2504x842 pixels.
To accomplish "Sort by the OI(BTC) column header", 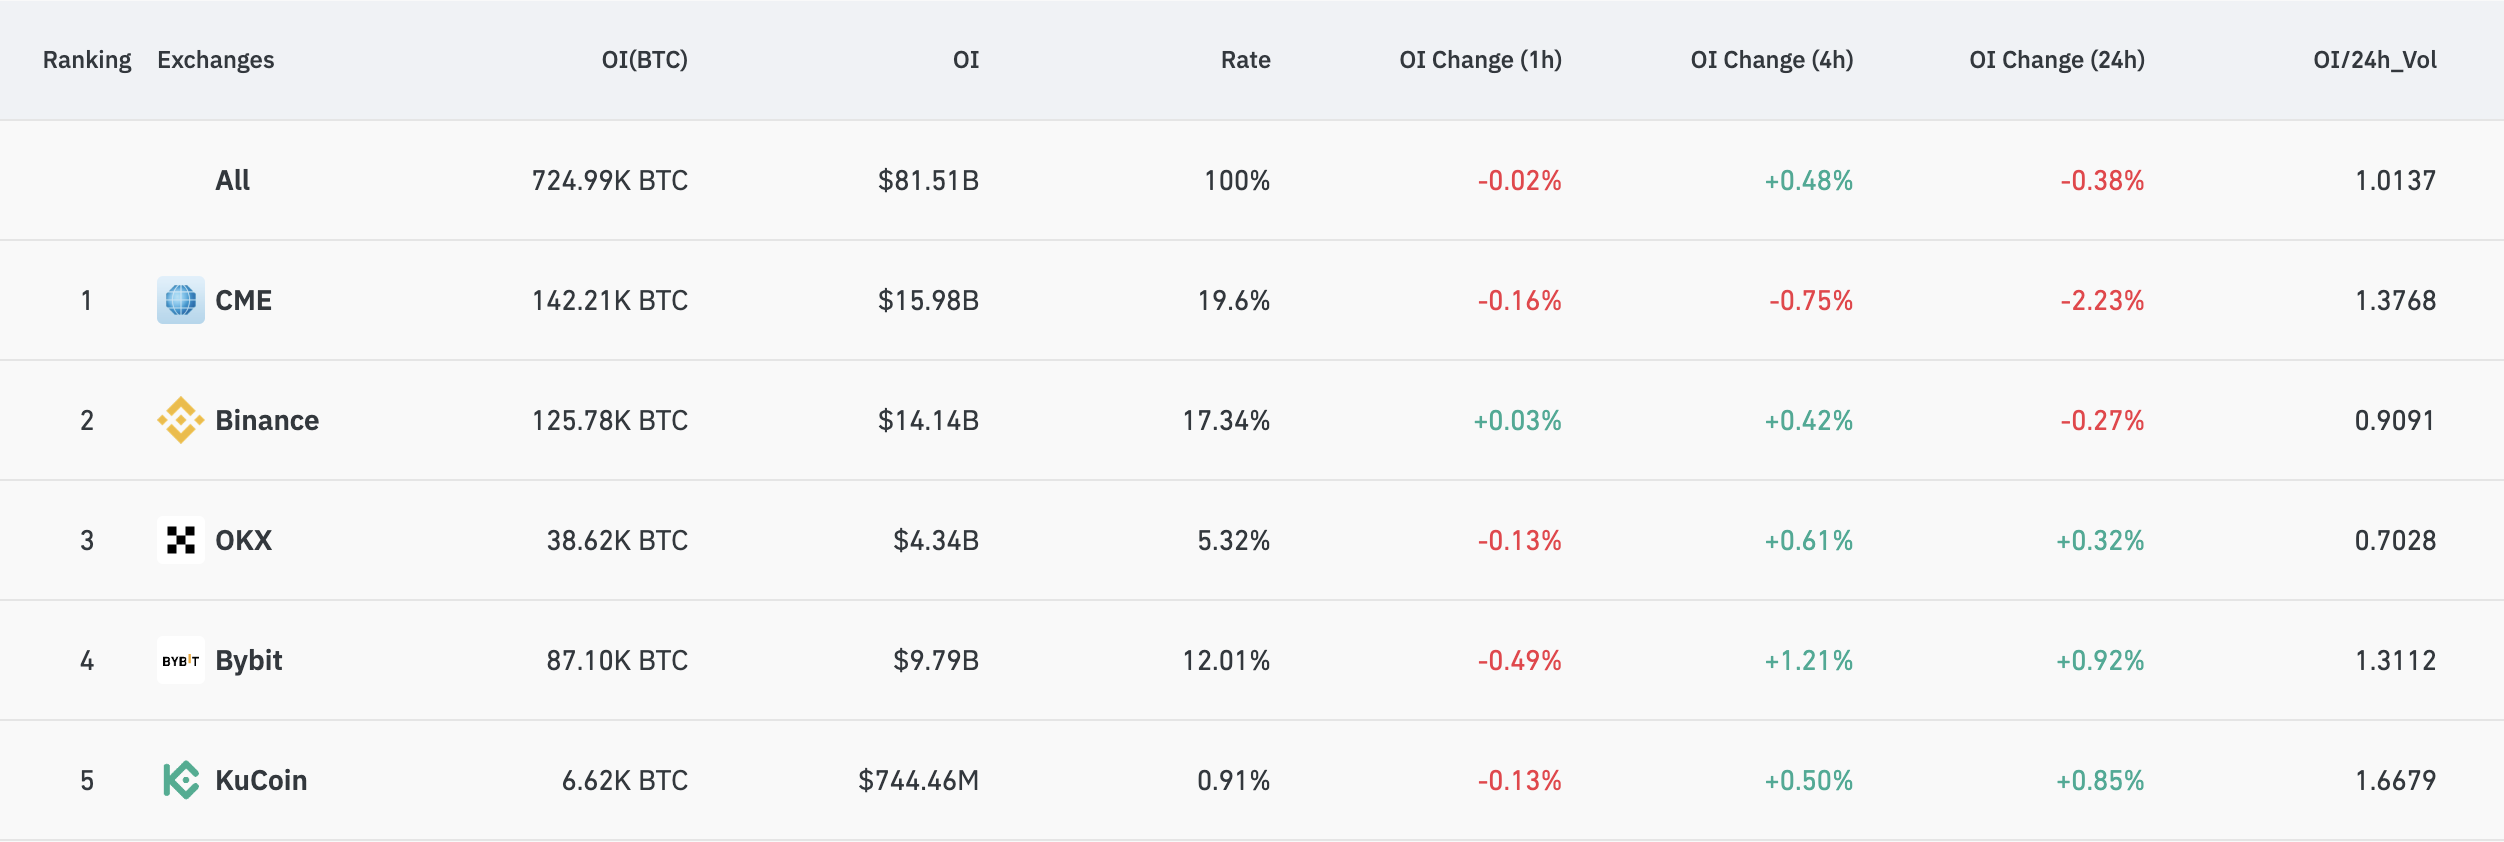I will 643,59.
